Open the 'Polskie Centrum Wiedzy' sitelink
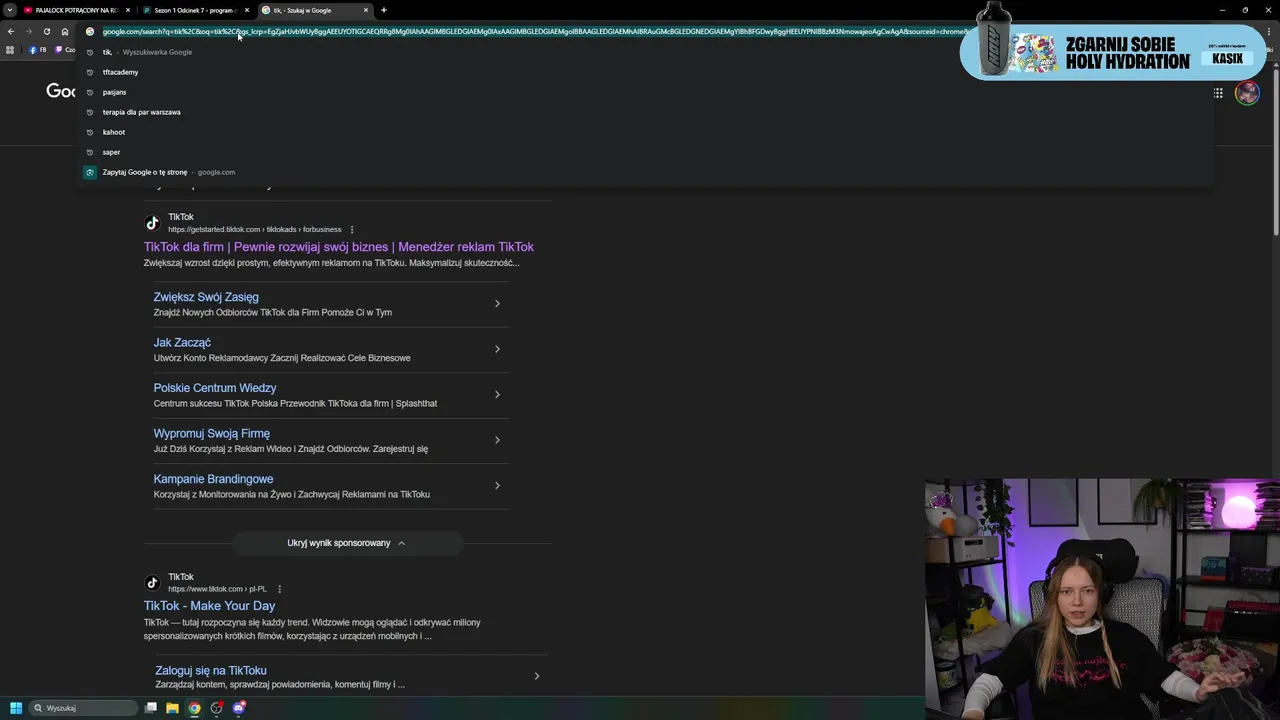The width and height of the screenshot is (1280, 720). (215, 388)
